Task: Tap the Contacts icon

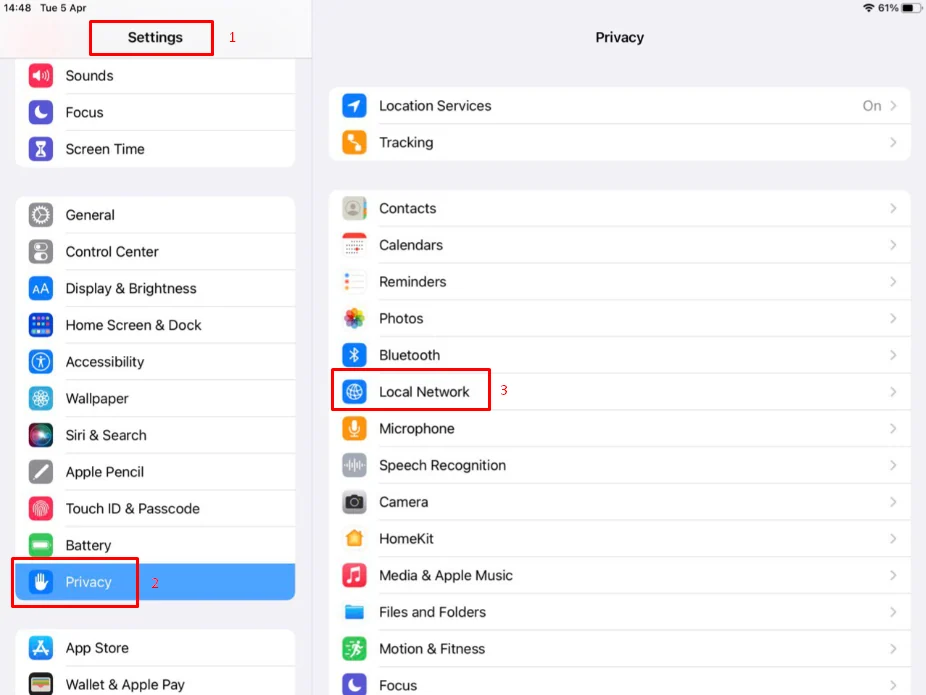Action: [354, 208]
